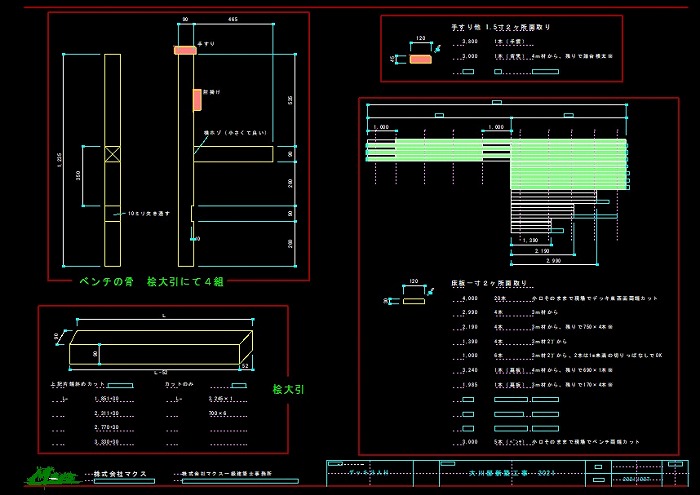
Task: Click the '120' width dimension above the floorboard section
Action: pos(414,281)
